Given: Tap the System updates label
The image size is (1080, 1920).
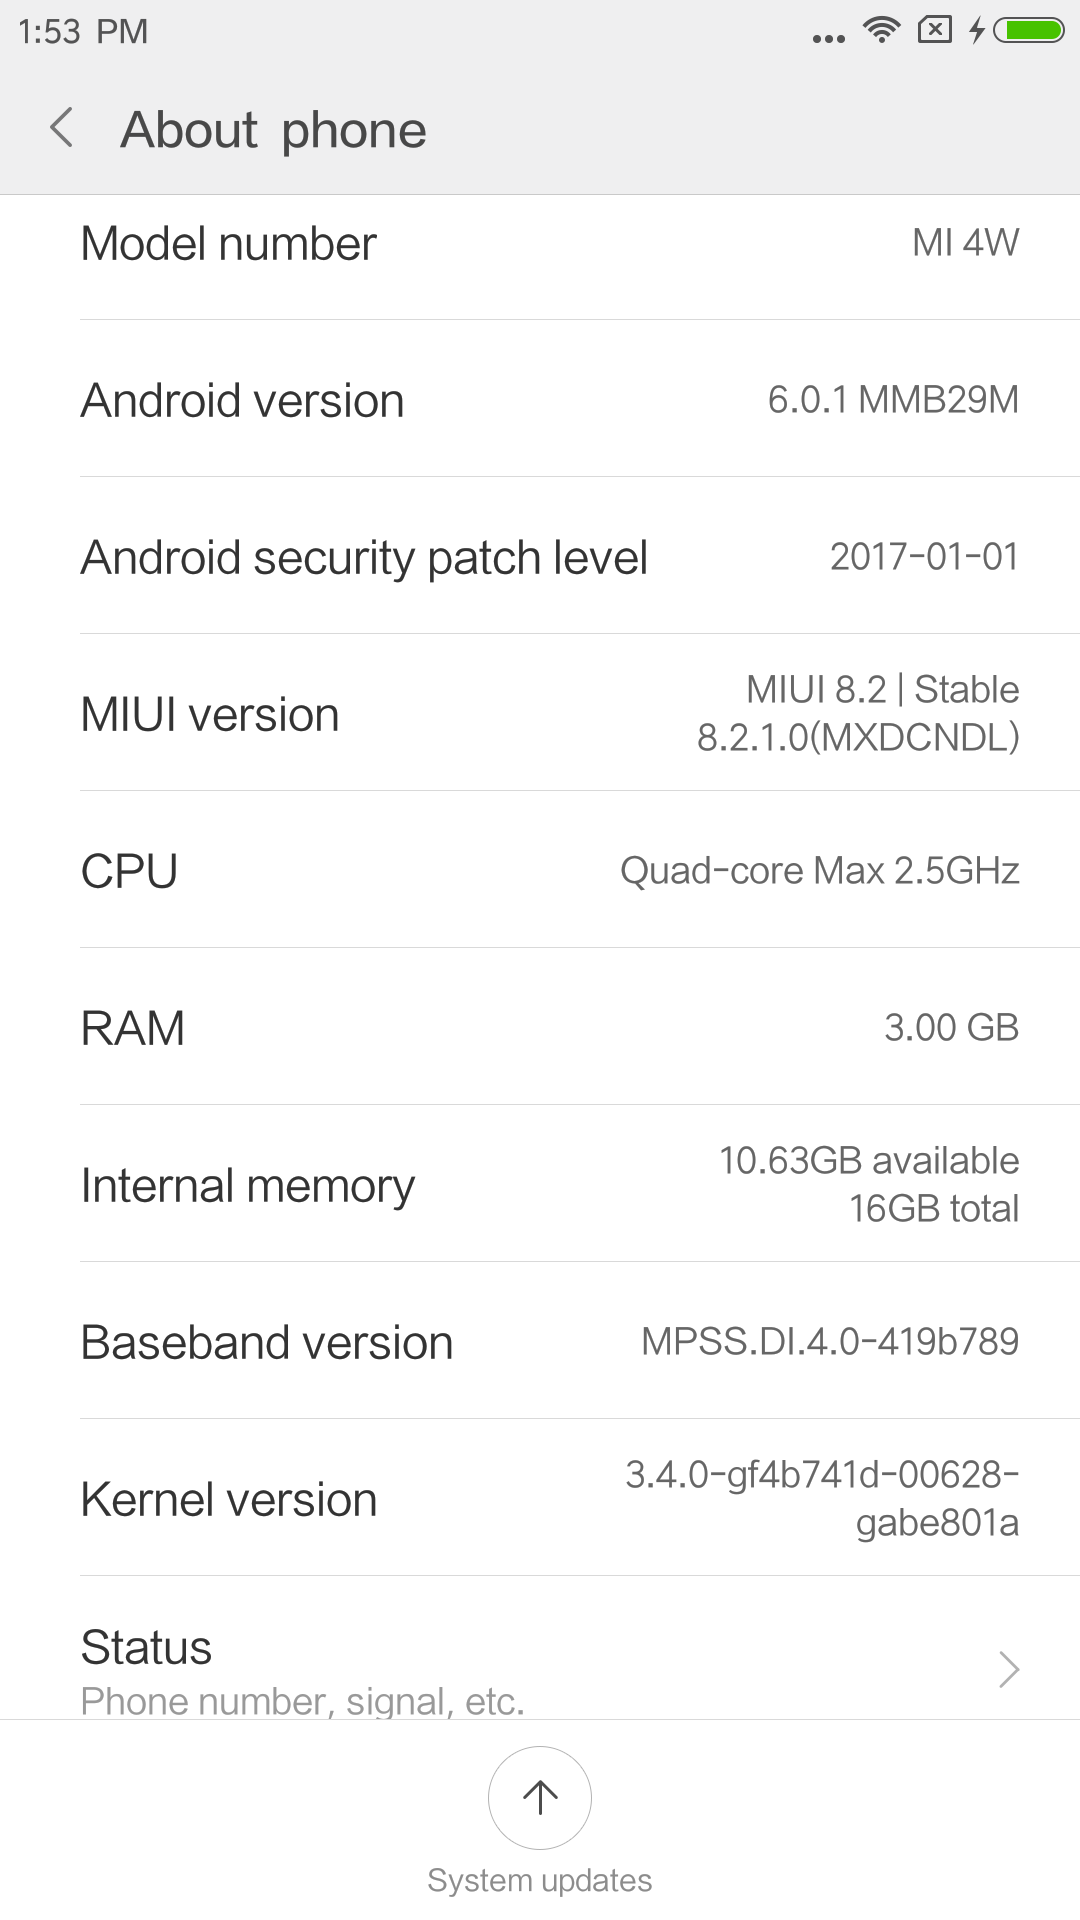Looking at the screenshot, I should (x=540, y=1880).
